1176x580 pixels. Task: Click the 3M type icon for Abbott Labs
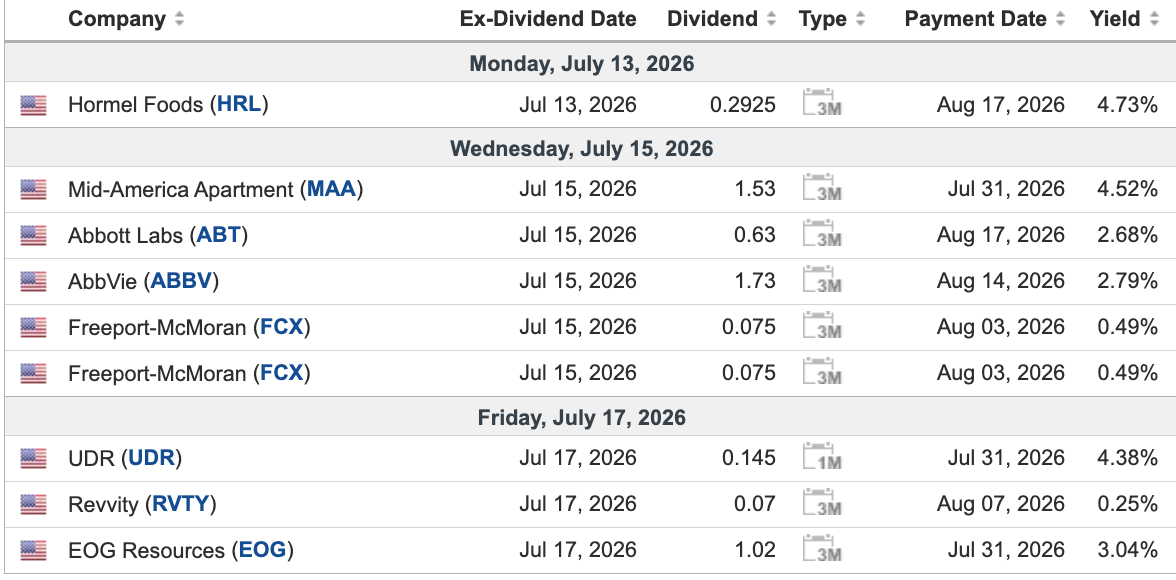(x=822, y=235)
